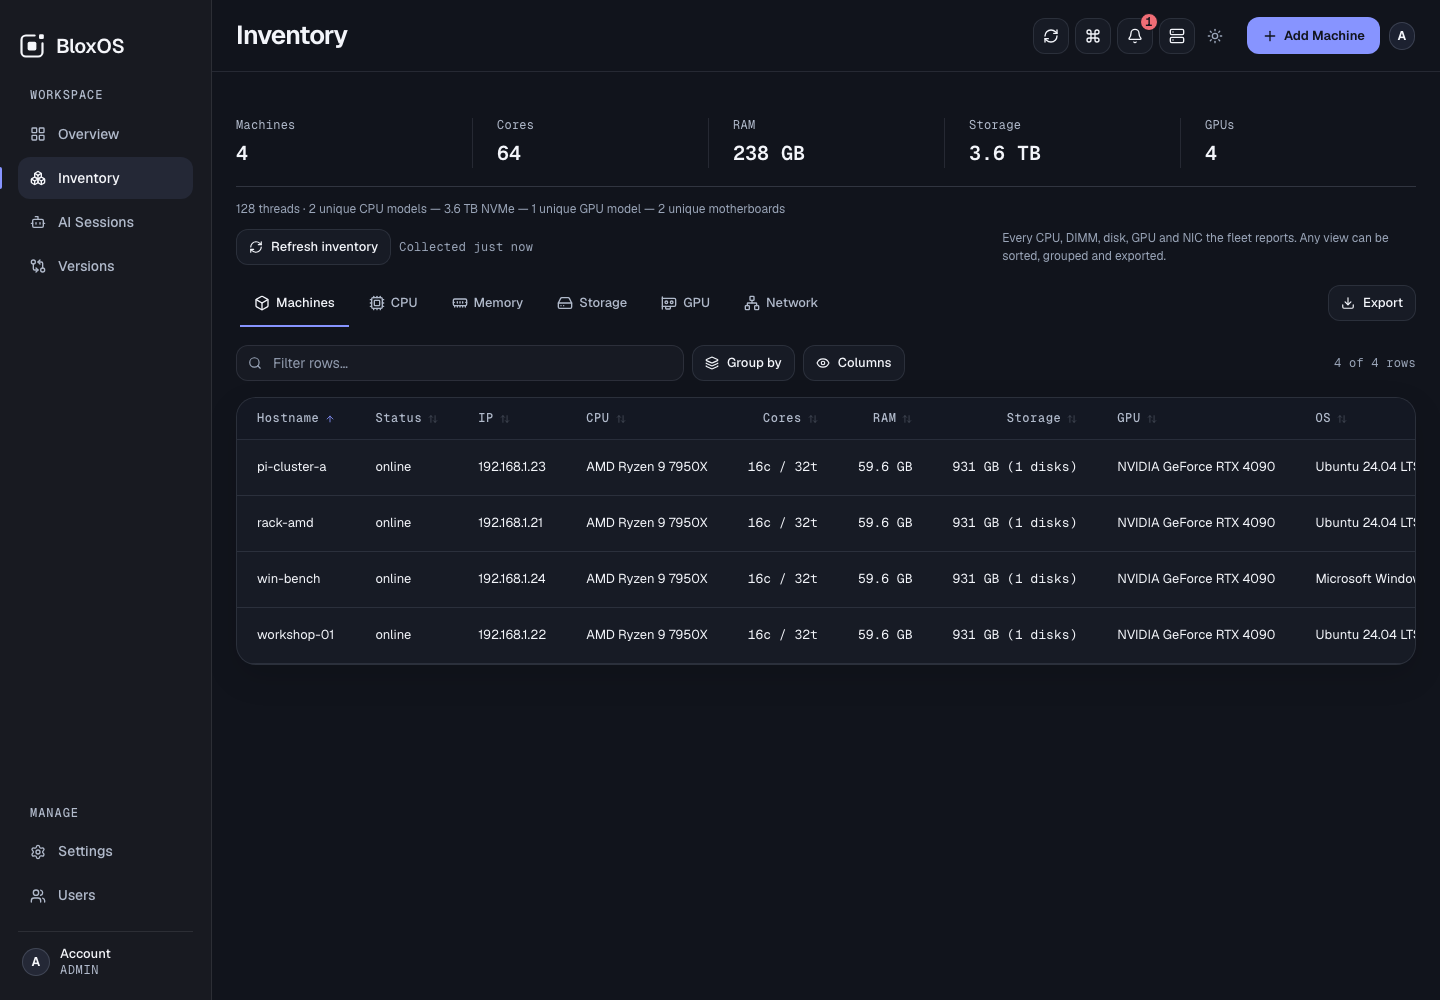1440x1000 pixels.
Task: Sort table by GPU column header
Action: 1136,418
